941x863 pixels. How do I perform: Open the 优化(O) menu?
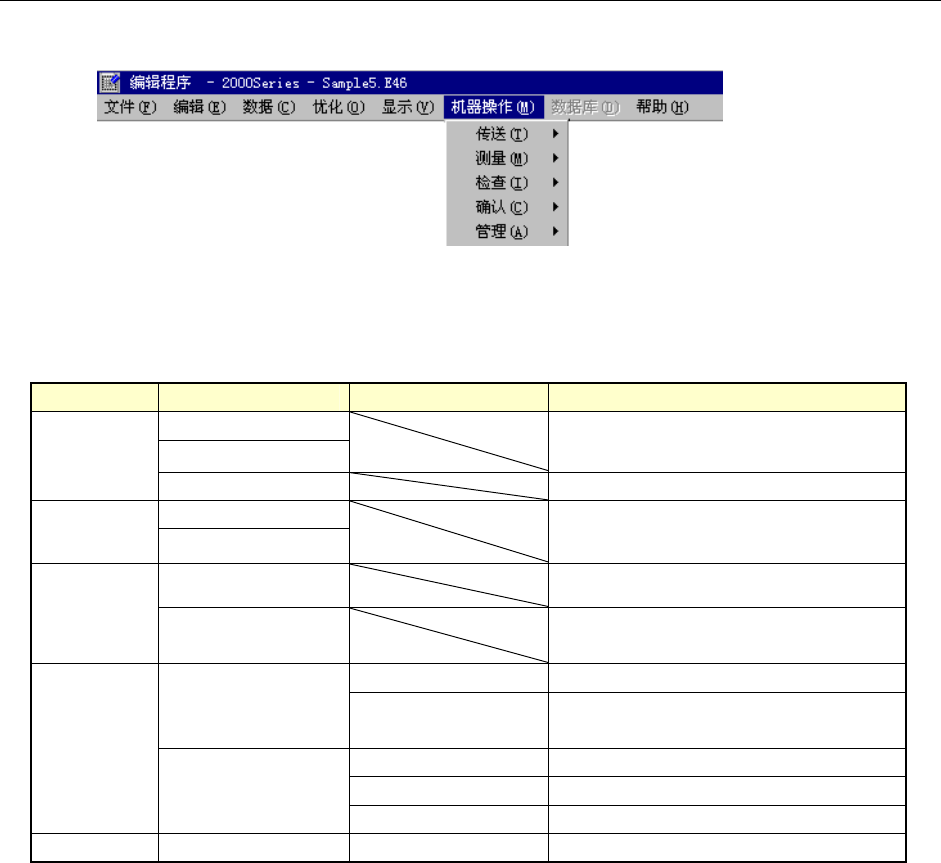338,107
